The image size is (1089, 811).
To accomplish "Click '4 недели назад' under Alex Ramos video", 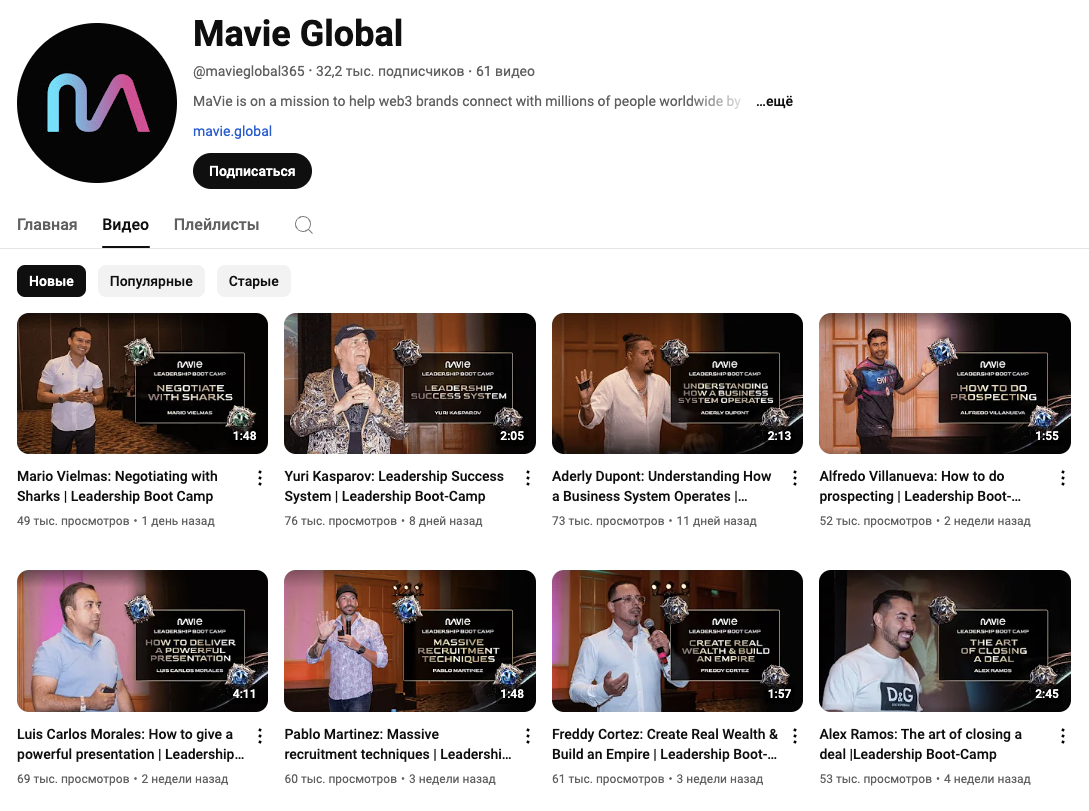I will pos(987,779).
